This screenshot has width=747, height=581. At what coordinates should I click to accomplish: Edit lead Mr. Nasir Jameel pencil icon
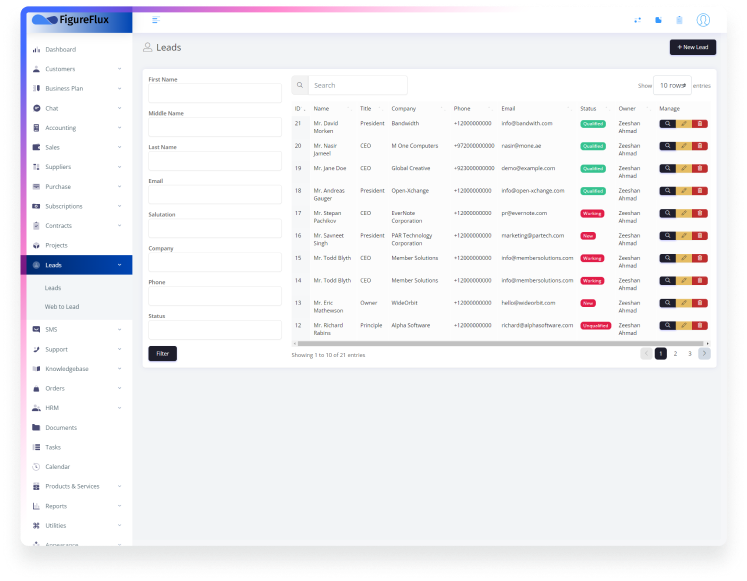(x=684, y=146)
